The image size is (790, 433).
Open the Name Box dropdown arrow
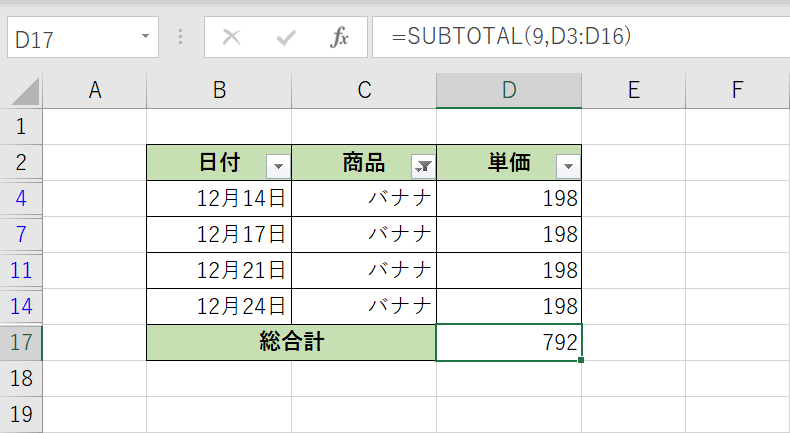(x=145, y=36)
